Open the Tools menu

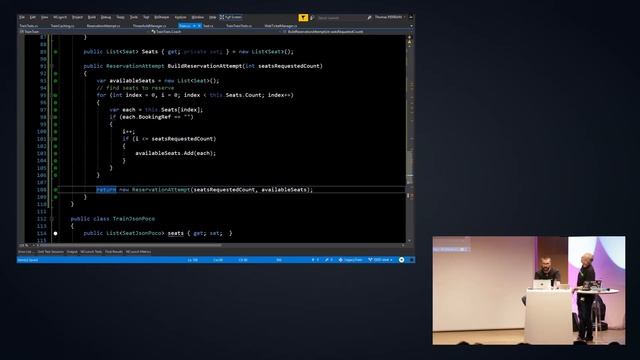coord(134,17)
